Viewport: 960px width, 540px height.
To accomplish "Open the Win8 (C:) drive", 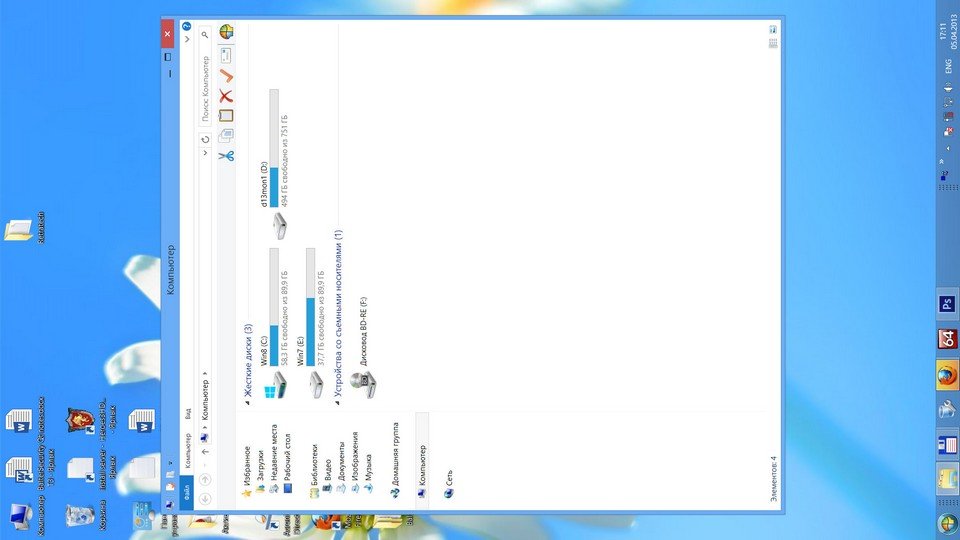I will click(274, 386).
